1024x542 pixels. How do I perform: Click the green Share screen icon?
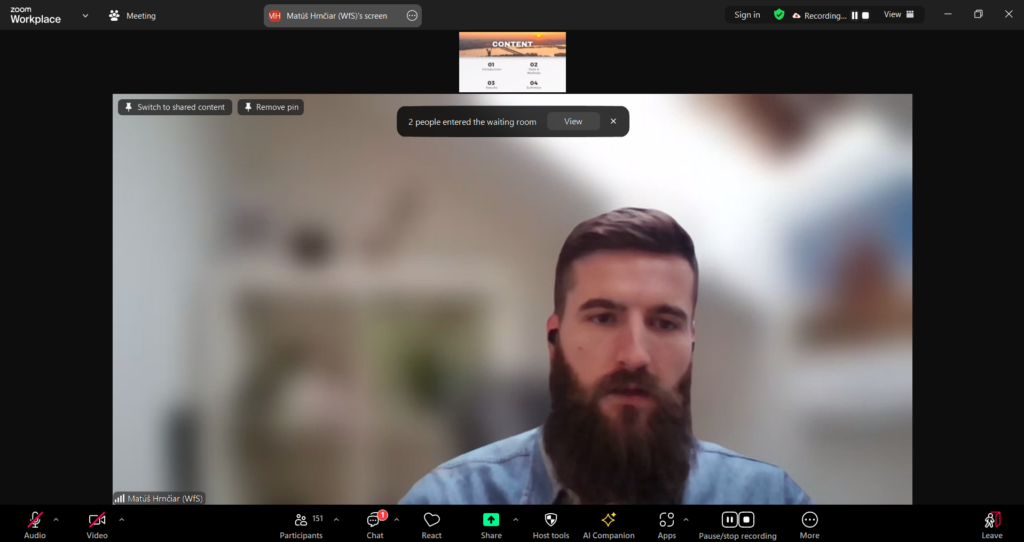tap(491, 520)
